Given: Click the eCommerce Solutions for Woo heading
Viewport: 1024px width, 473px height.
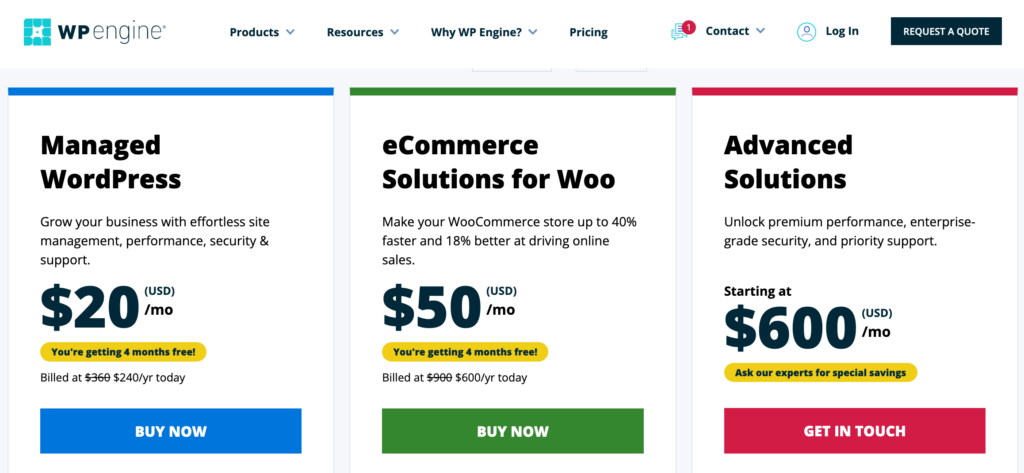Looking at the screenshot, I should pyautogui.click(x=498, y=162).
